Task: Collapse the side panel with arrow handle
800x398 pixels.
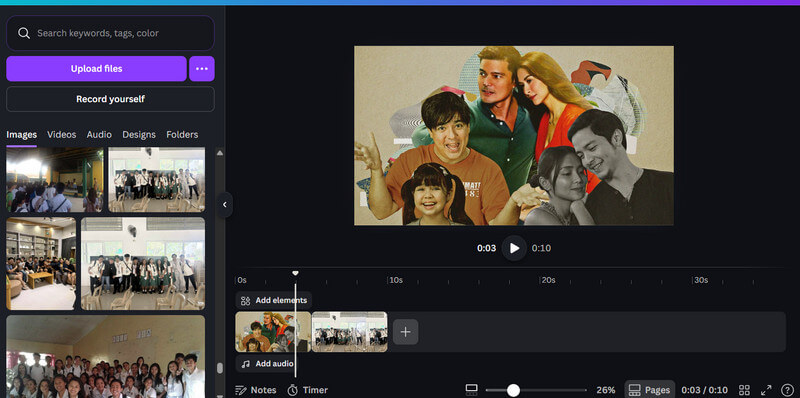Action: (225, 205)
